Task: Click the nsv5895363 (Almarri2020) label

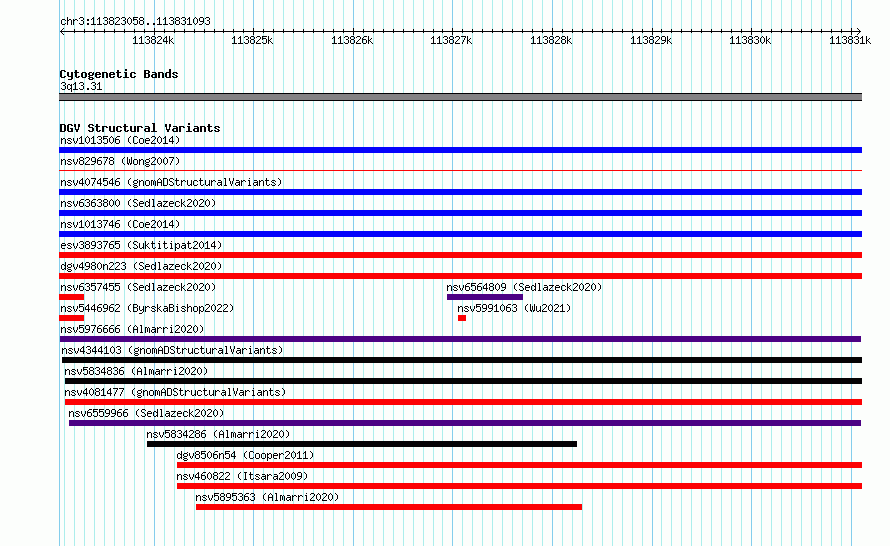Action: point(267,497)
